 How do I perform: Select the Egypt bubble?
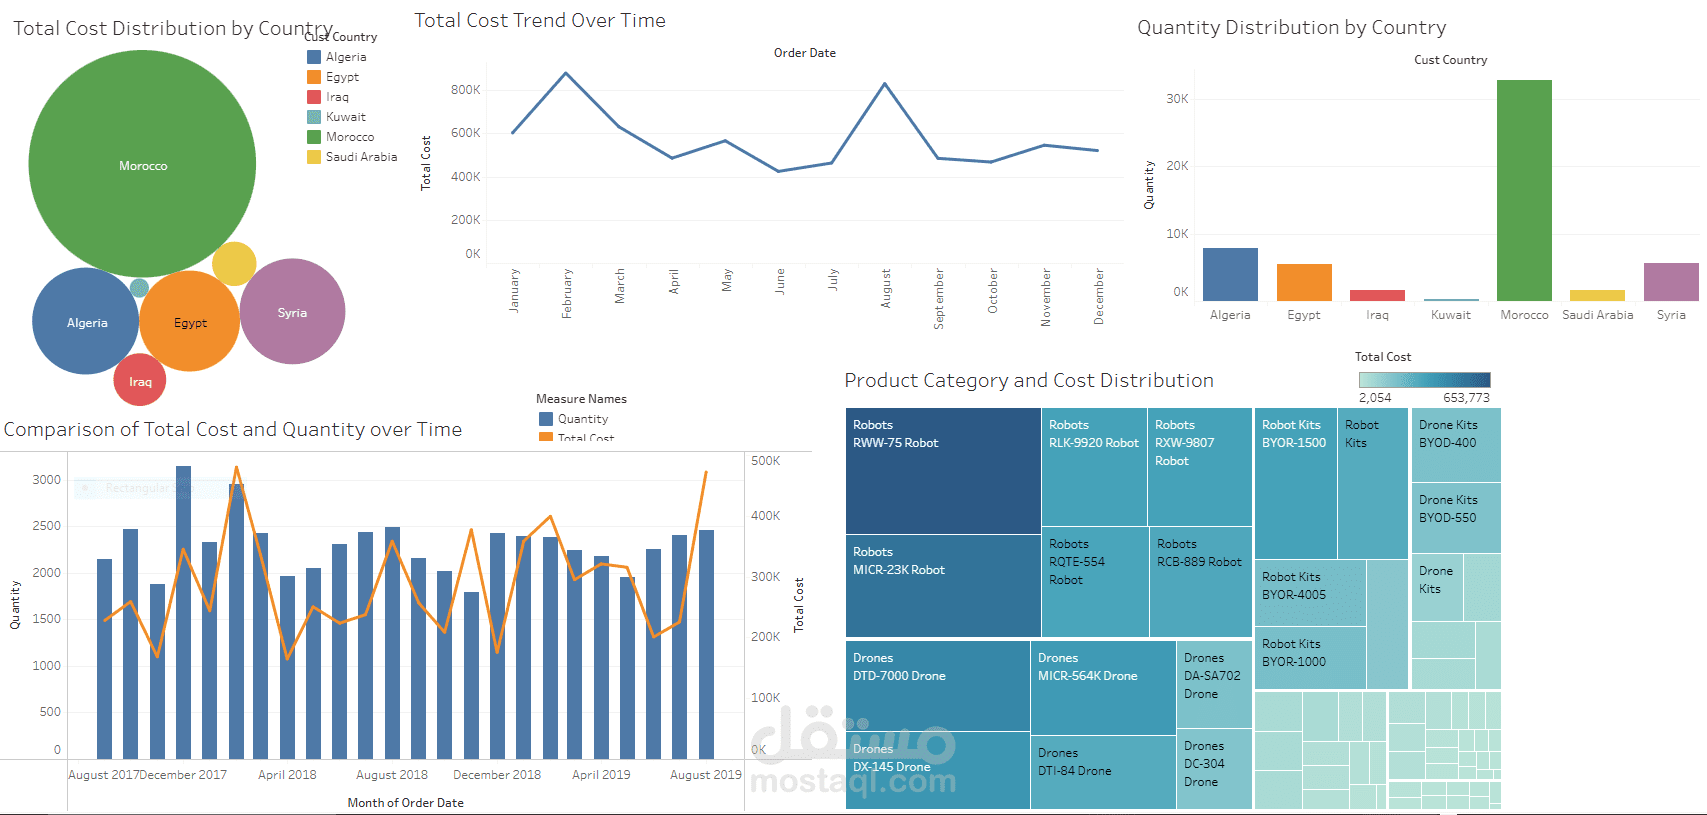pos(190,322)
